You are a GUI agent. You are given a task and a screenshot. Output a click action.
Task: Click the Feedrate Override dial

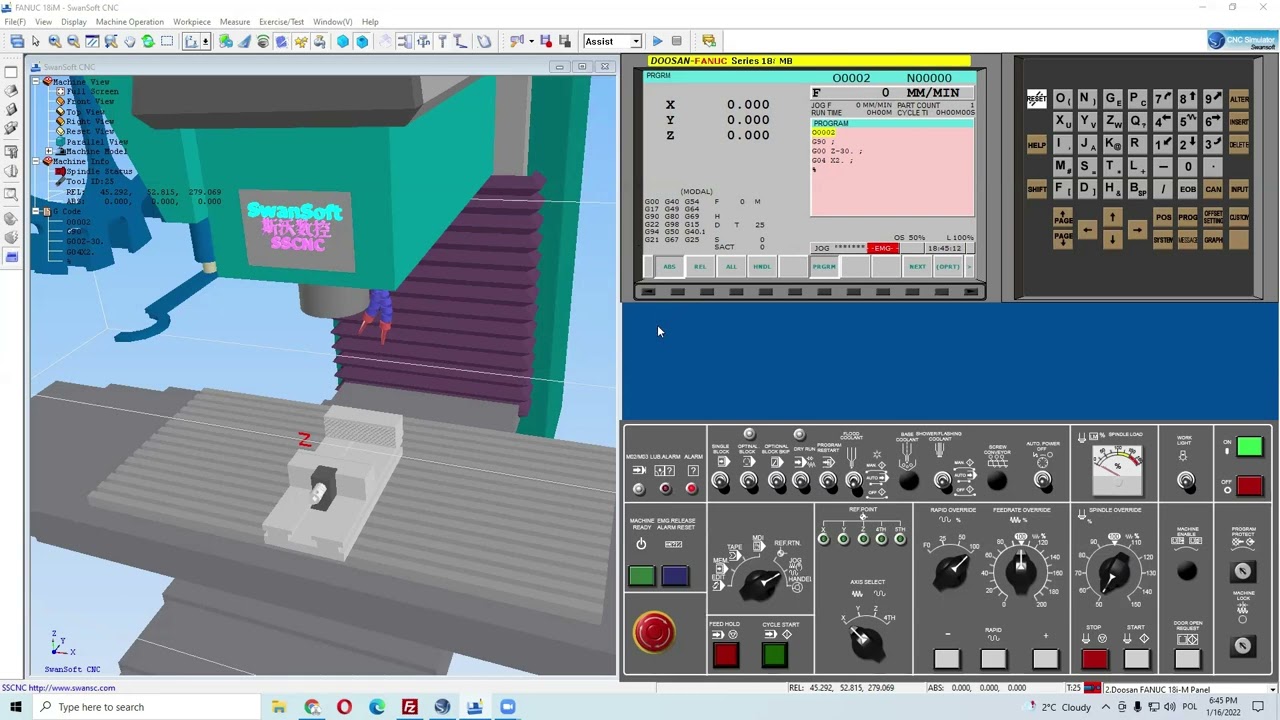(x=1020, y=570)
